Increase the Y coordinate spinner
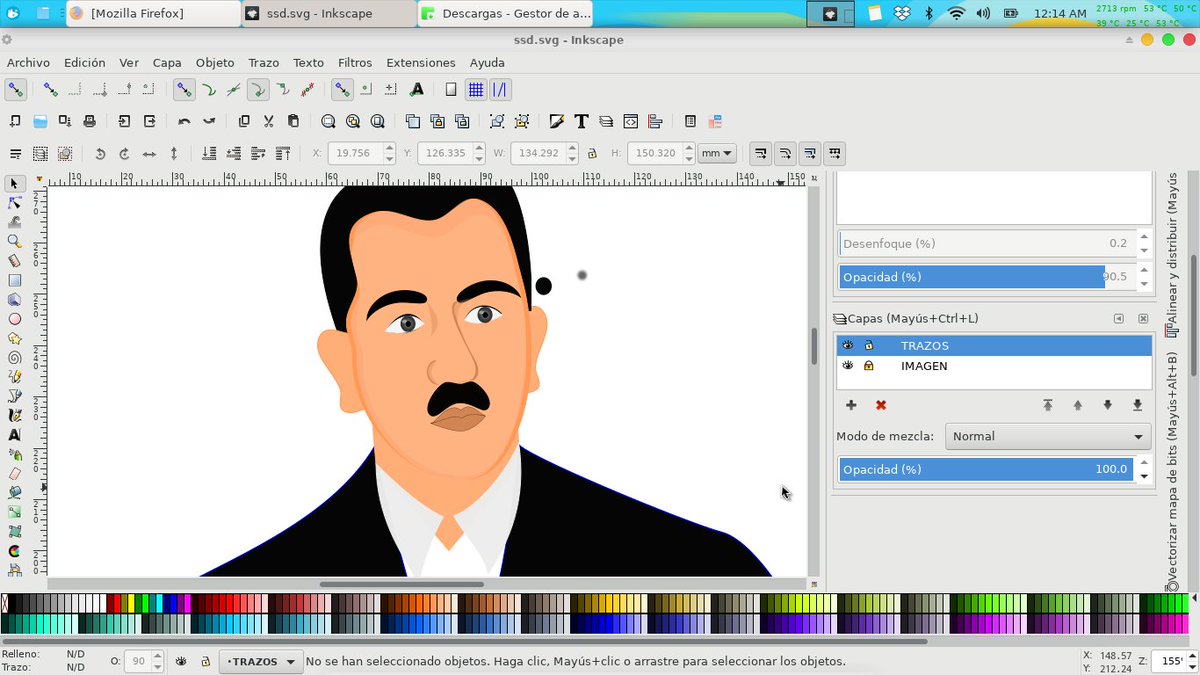Image resolution: width=1200 pixels, height=675 pixels. 479,149
